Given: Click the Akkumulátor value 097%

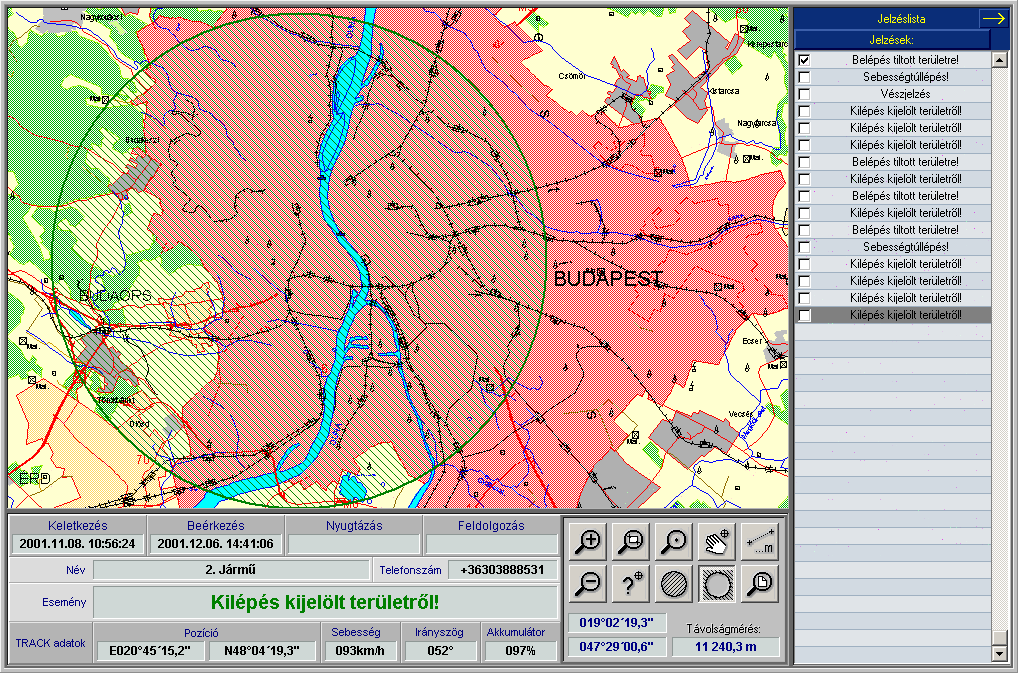Looking at the screenshot, I should [x=520, y=651].
